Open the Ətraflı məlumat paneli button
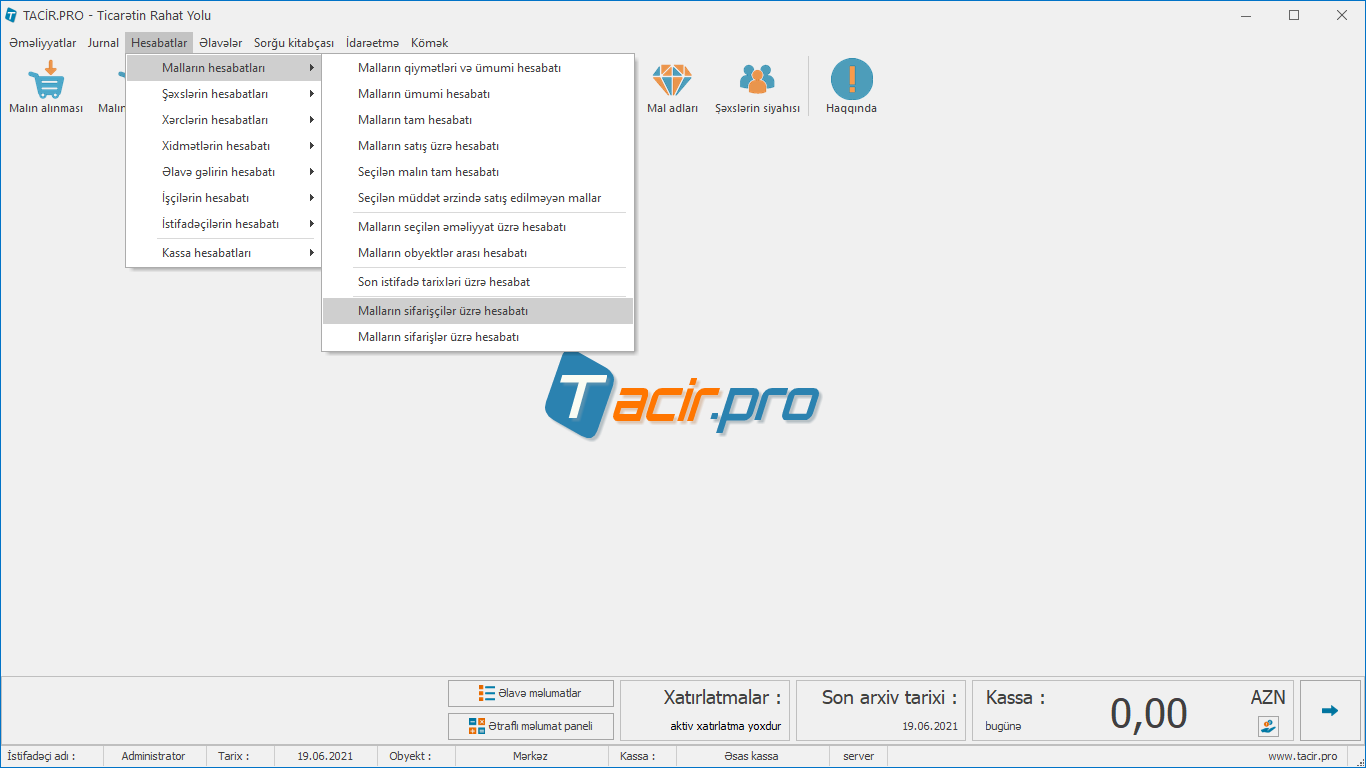The width and height of the screenshot is (1366, 768). [531, 726]
